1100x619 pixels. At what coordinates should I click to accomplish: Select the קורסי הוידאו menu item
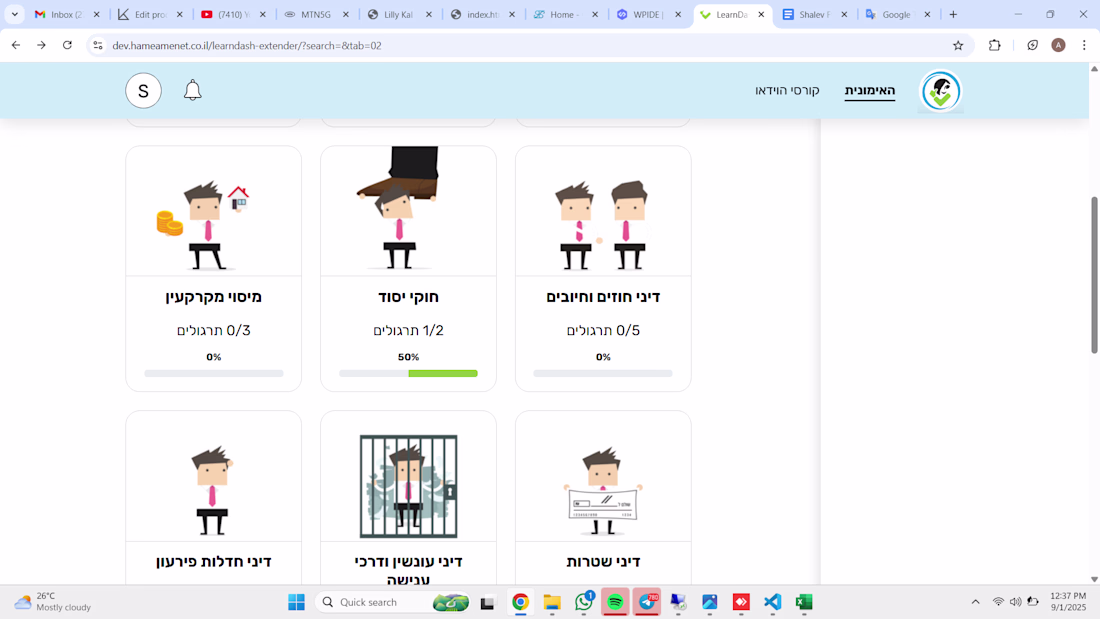[787, 91]
